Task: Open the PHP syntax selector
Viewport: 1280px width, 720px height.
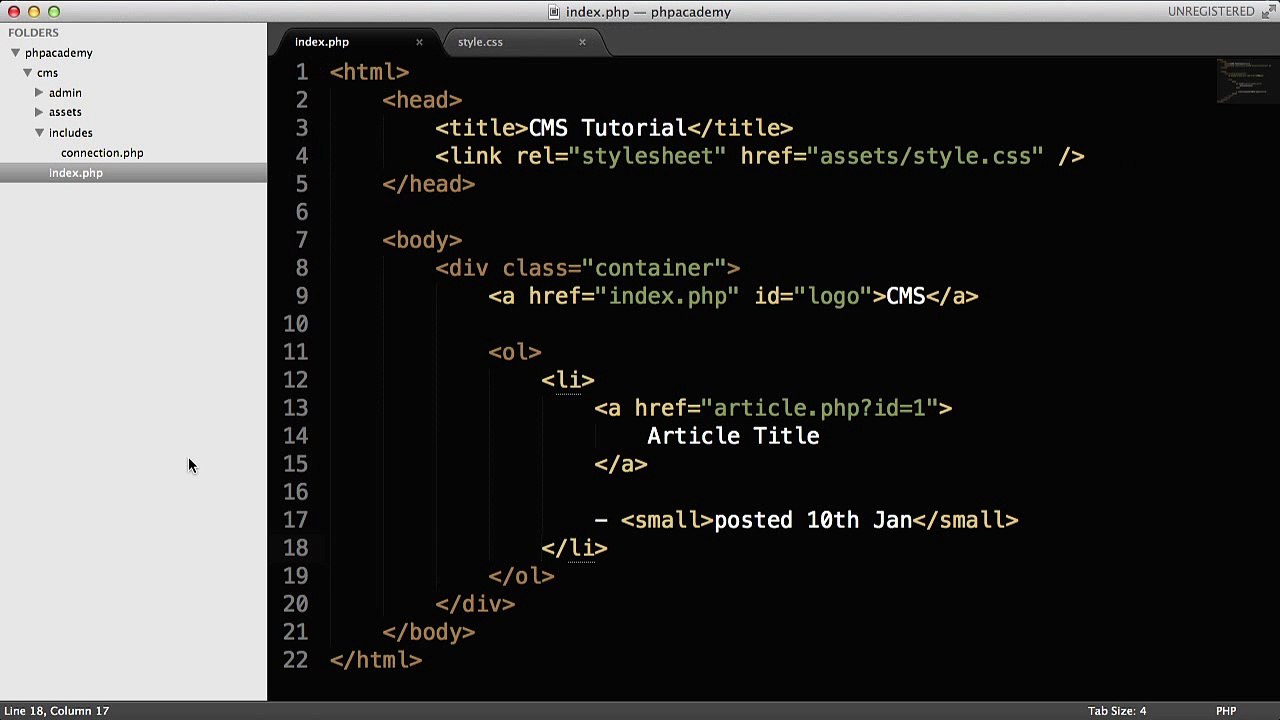Action: coord(1226,711)
